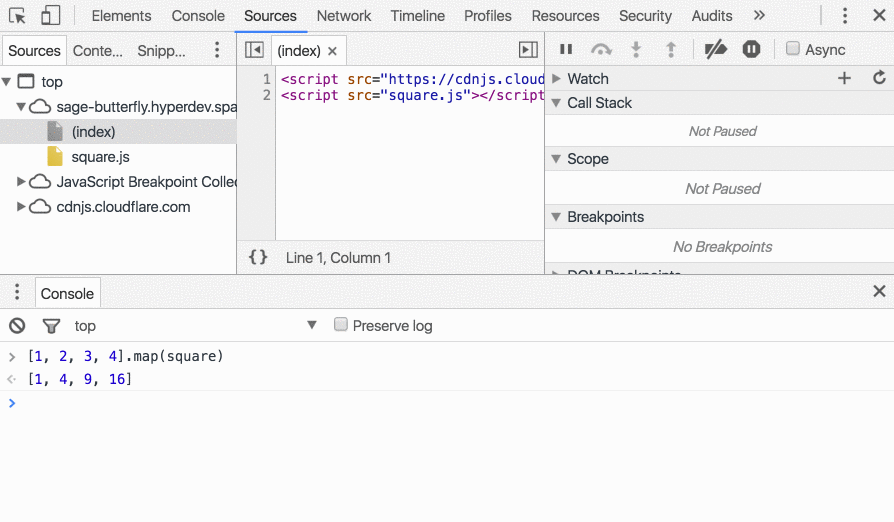Select the Sources navigator subtab
This screenshot has height=522, width=894.
tap(34, 51)
